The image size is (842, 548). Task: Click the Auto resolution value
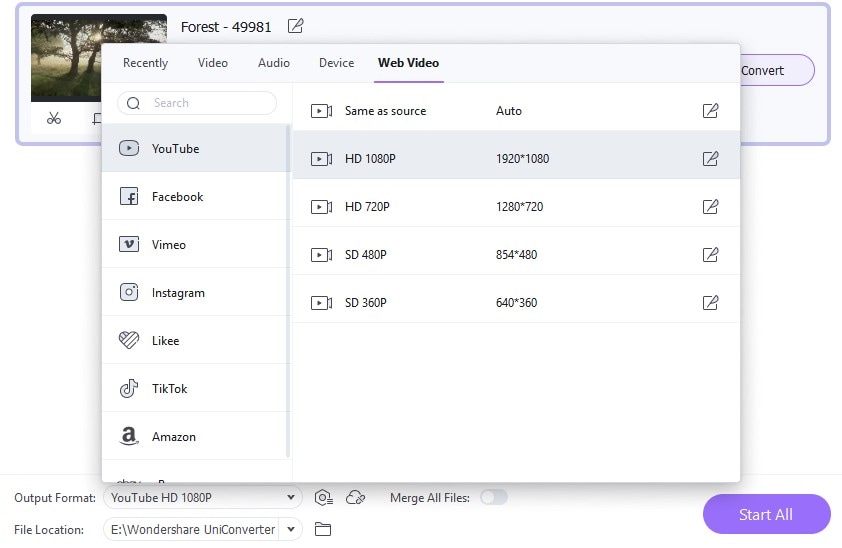[x=509, y=111]
